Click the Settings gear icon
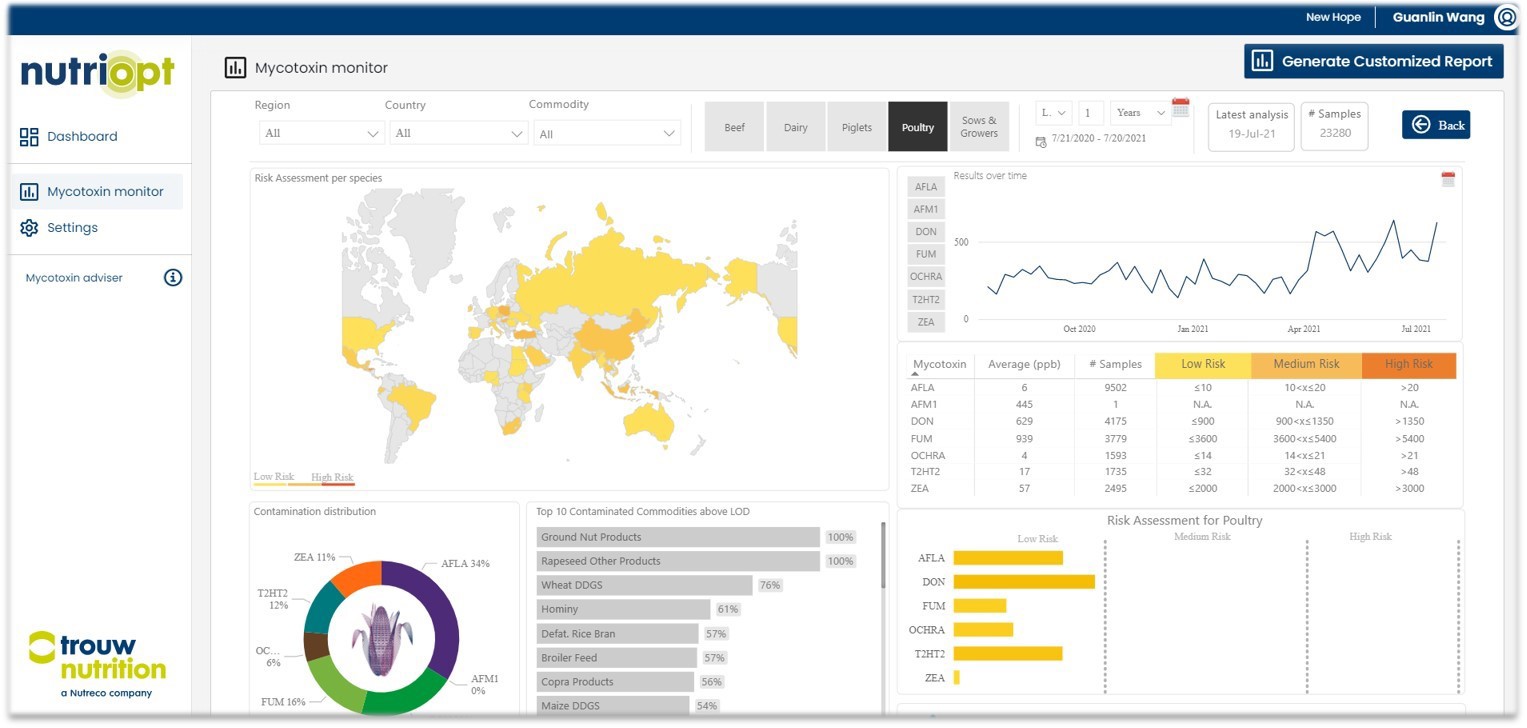Screen dimensions: 1527x728 29,228
